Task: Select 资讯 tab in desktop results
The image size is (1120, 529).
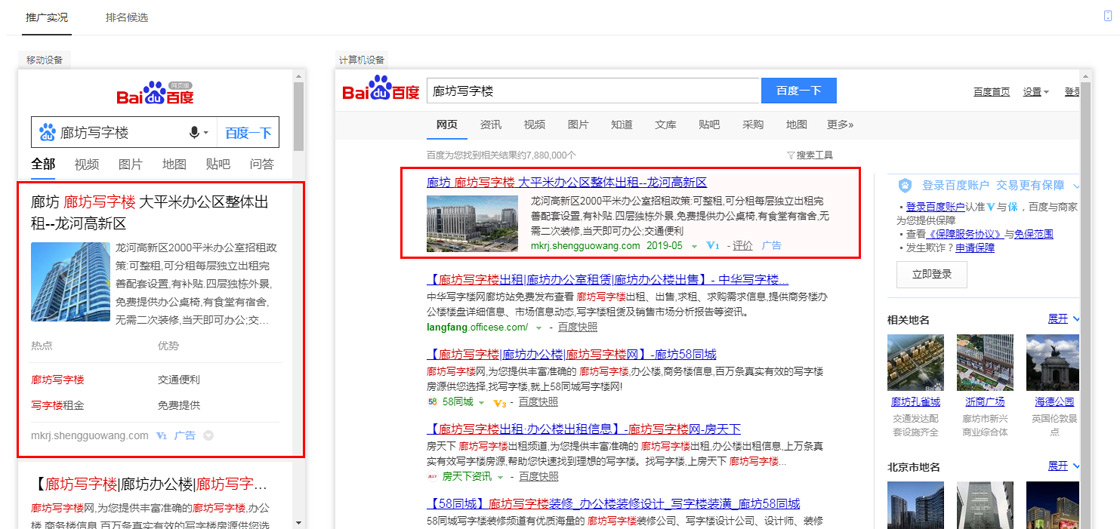Action: (x=491, y=124)
